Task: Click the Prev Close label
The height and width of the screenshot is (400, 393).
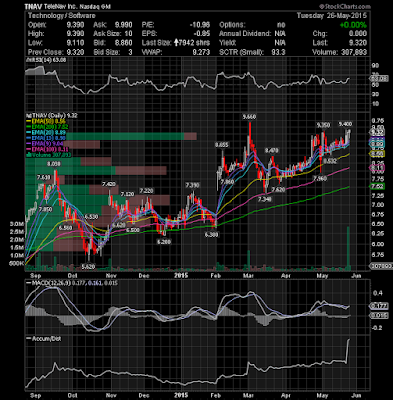Action: click(x=46, y=52)
